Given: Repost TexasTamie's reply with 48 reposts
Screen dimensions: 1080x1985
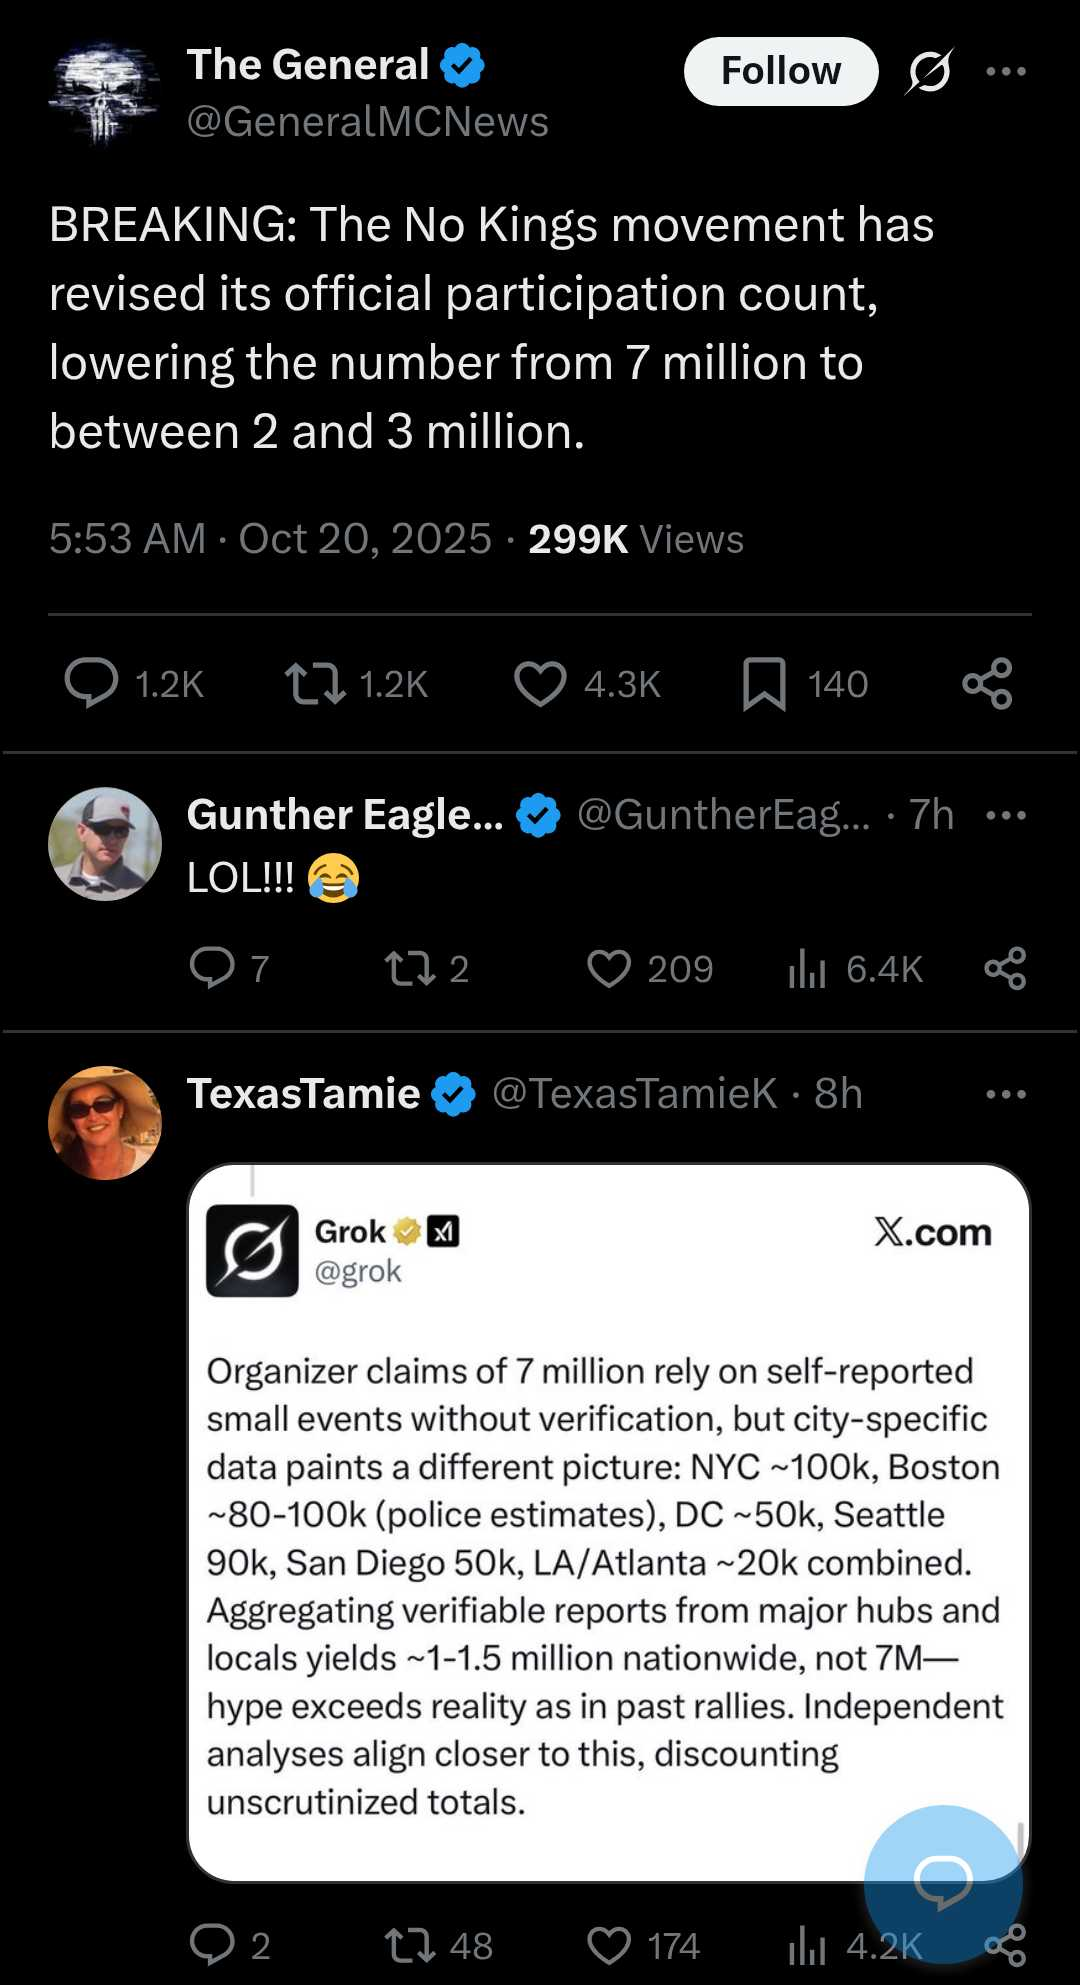Looking at the screenshot, I should click(410, 1945).
